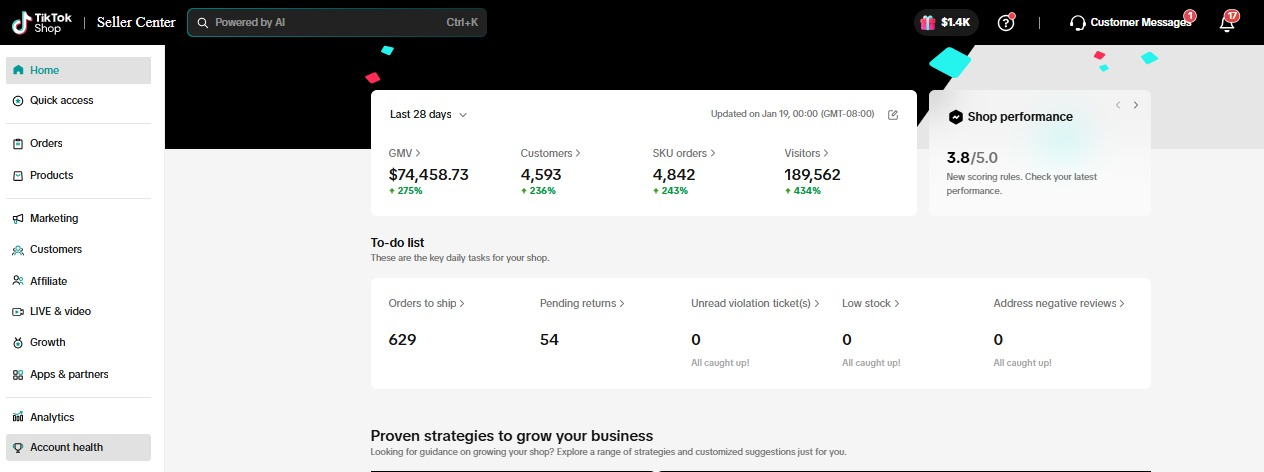Select Account health in the sidebar
This screenshot has height=472, width=1264.
[66, 447]
